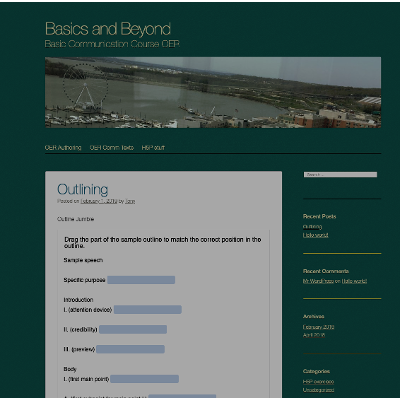The height and width of the screenshot is (400, 400).
Task: Click the 'Basic Communication Course OER' tagline
Action: point(112,44)
